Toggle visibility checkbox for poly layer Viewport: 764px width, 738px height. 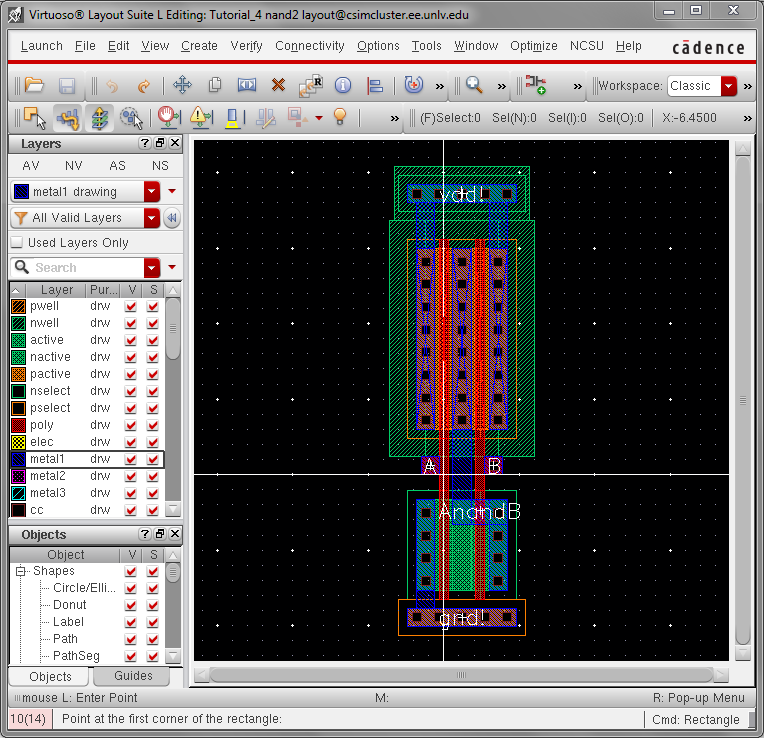pos(131,425)
